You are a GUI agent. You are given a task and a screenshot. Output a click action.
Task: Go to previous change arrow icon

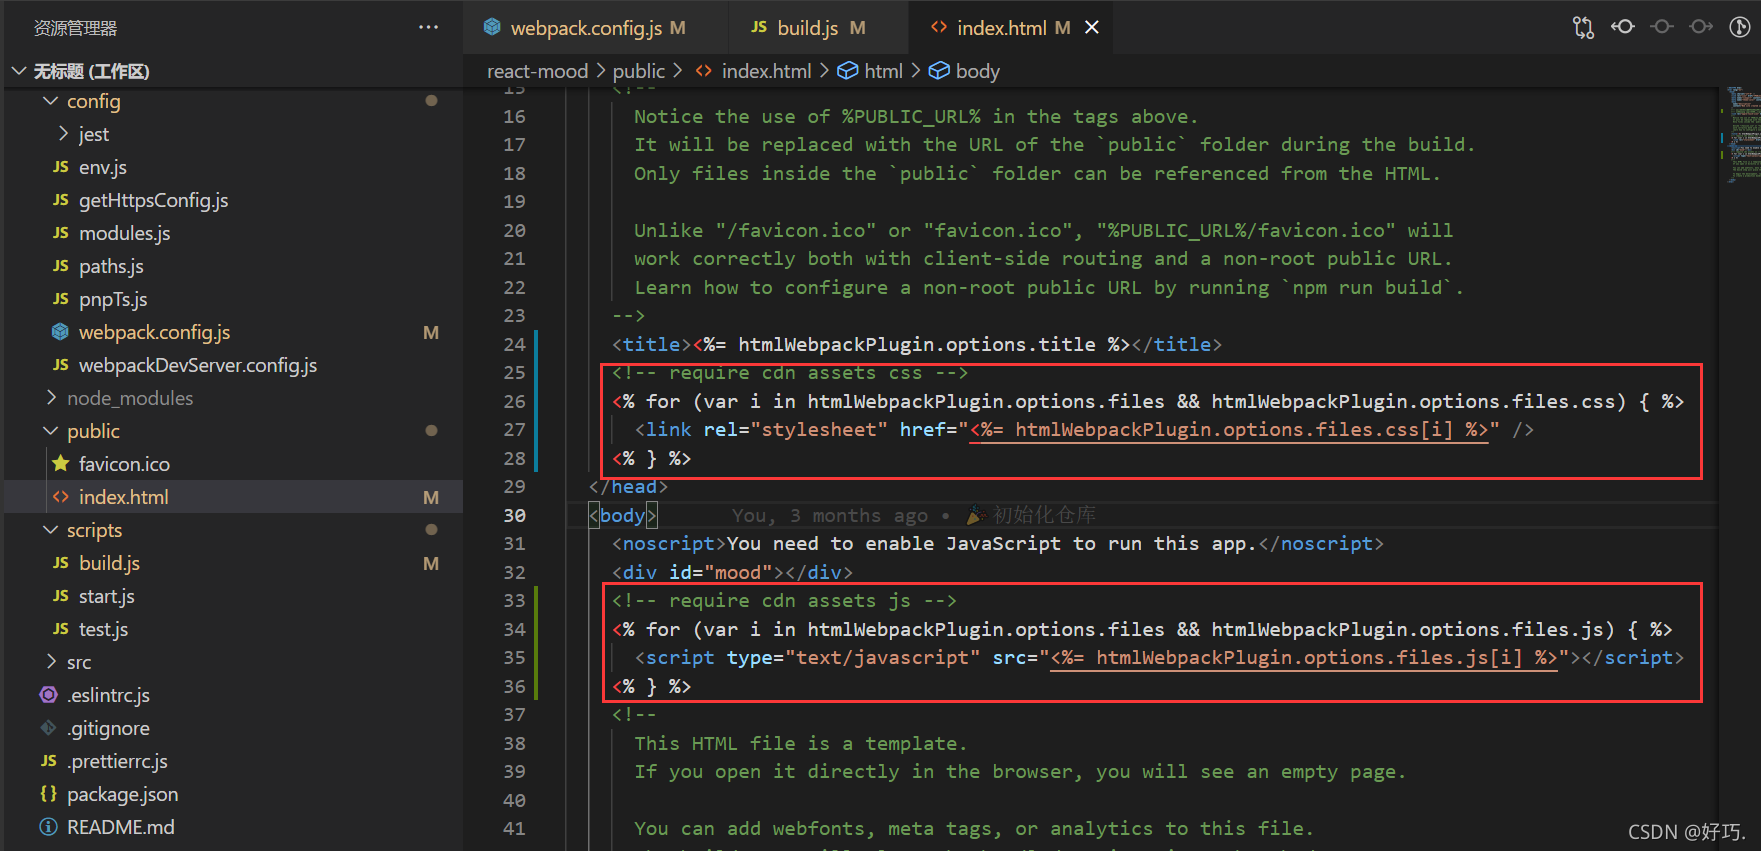(1622, 27)
